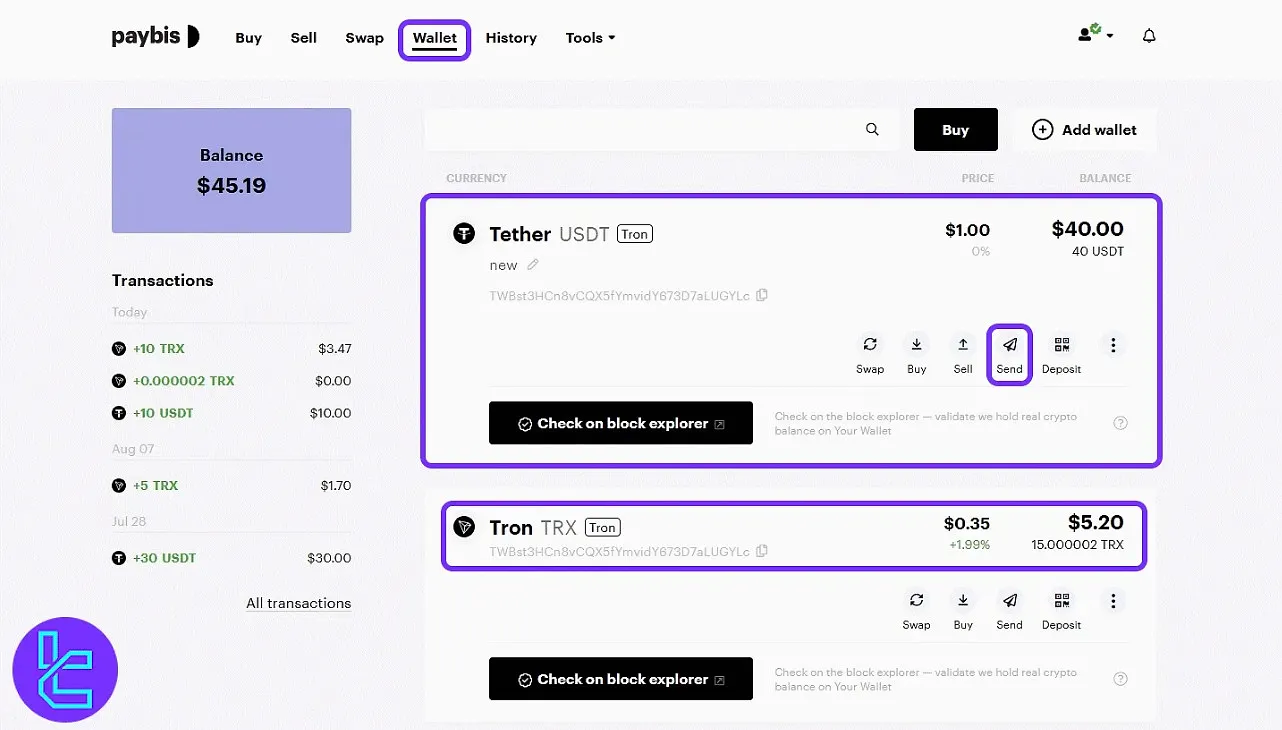Viewport: 1282px width, 730px height.
Task: Click the Sell icon for Tether wallet
Action: (962, 346)
